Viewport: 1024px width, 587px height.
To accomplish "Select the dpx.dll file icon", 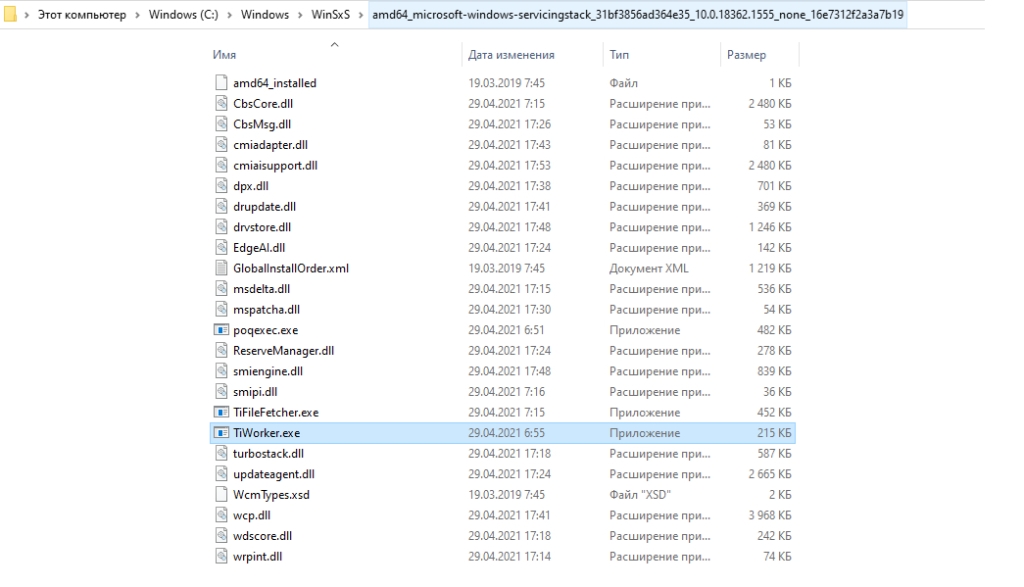I will point(222,185).
